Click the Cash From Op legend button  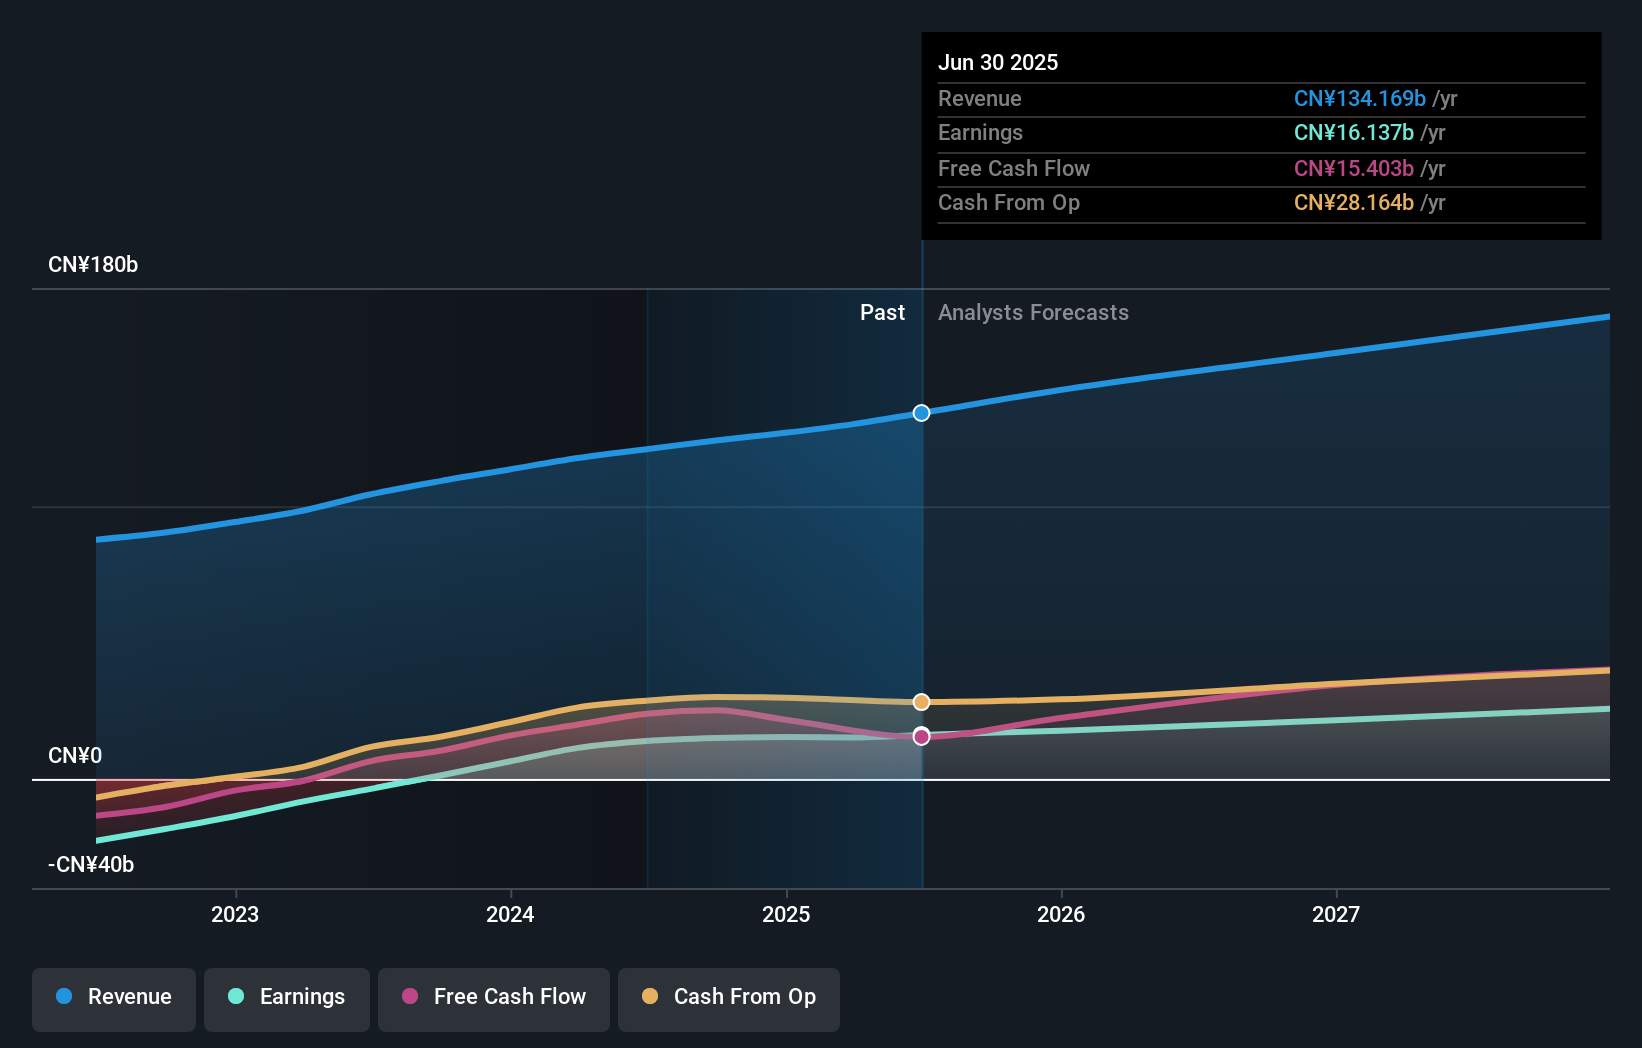coord(728,997)
